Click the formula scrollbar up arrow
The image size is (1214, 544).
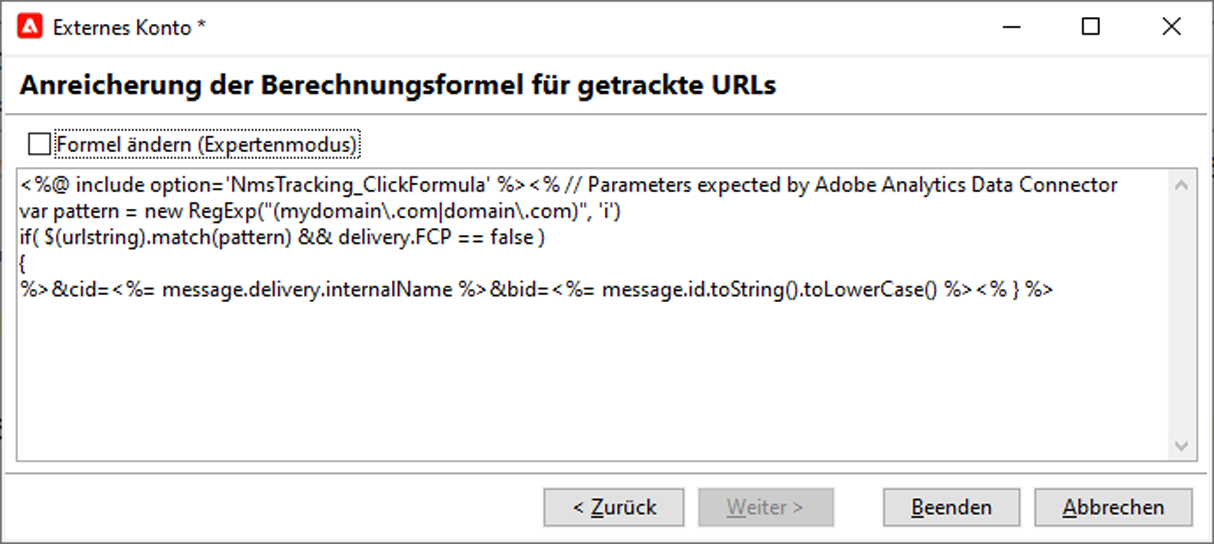pos(1181,186)
